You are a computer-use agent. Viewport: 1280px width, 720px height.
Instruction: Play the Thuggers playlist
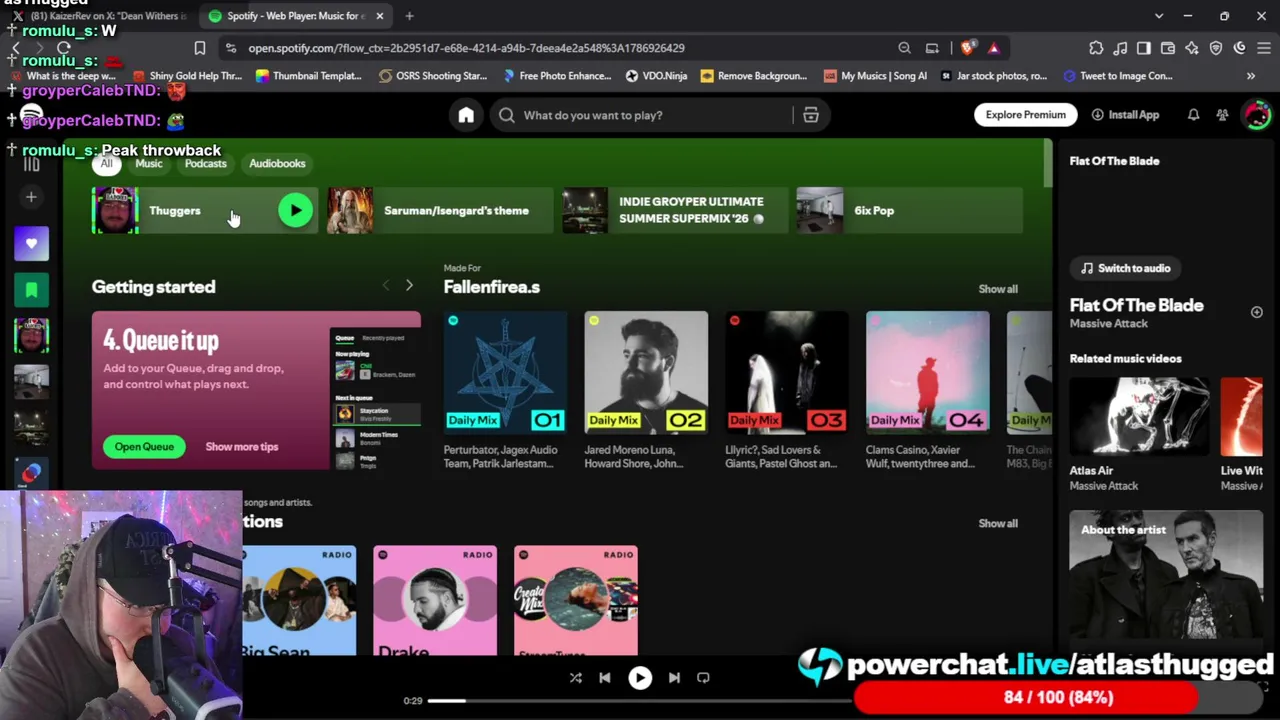[295, 210]
